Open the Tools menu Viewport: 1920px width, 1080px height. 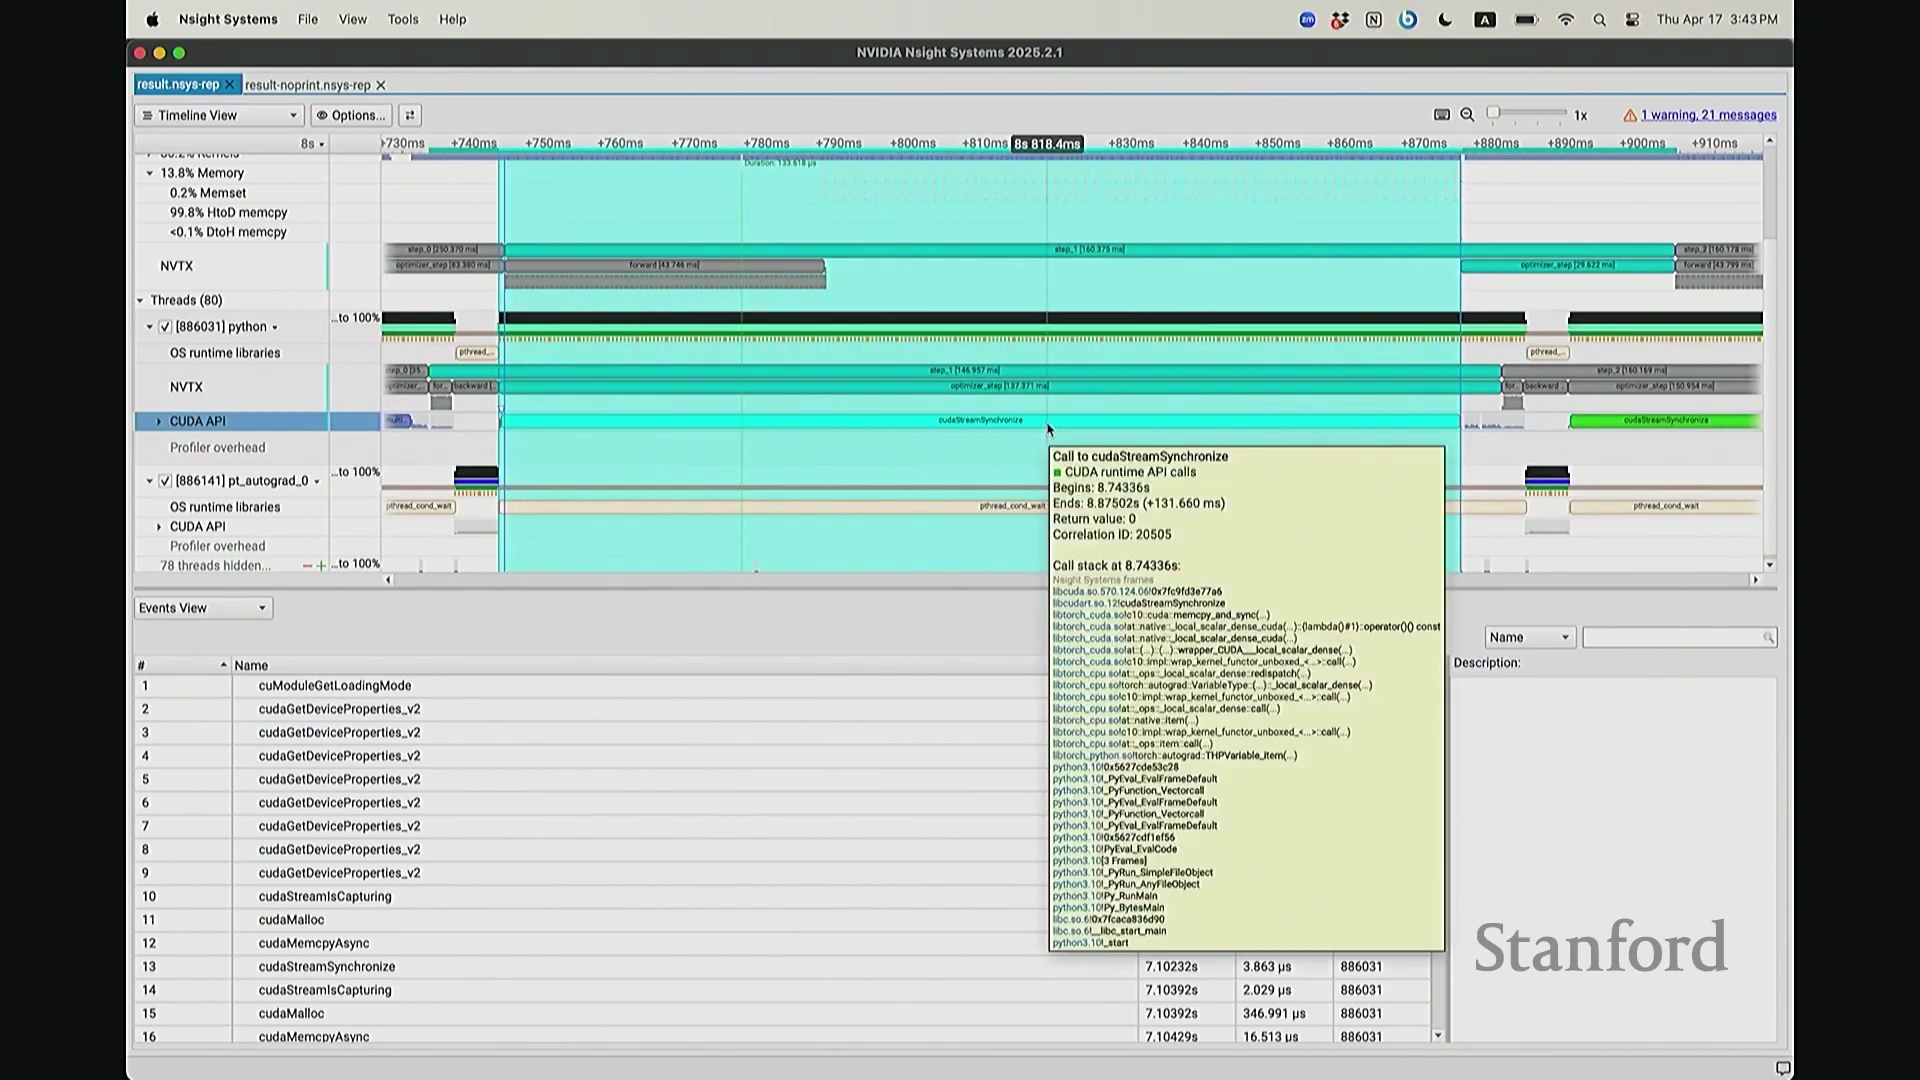pos(403,19)
